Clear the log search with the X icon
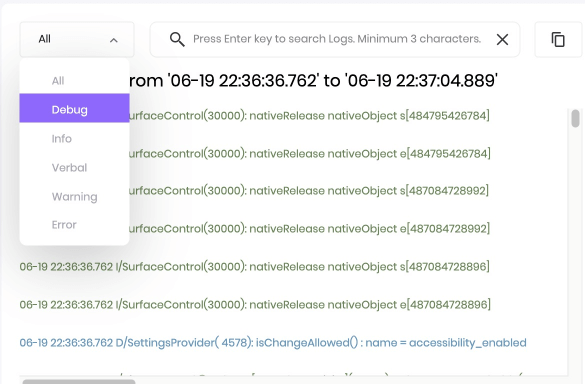585x384 pixels. (502, 39)
